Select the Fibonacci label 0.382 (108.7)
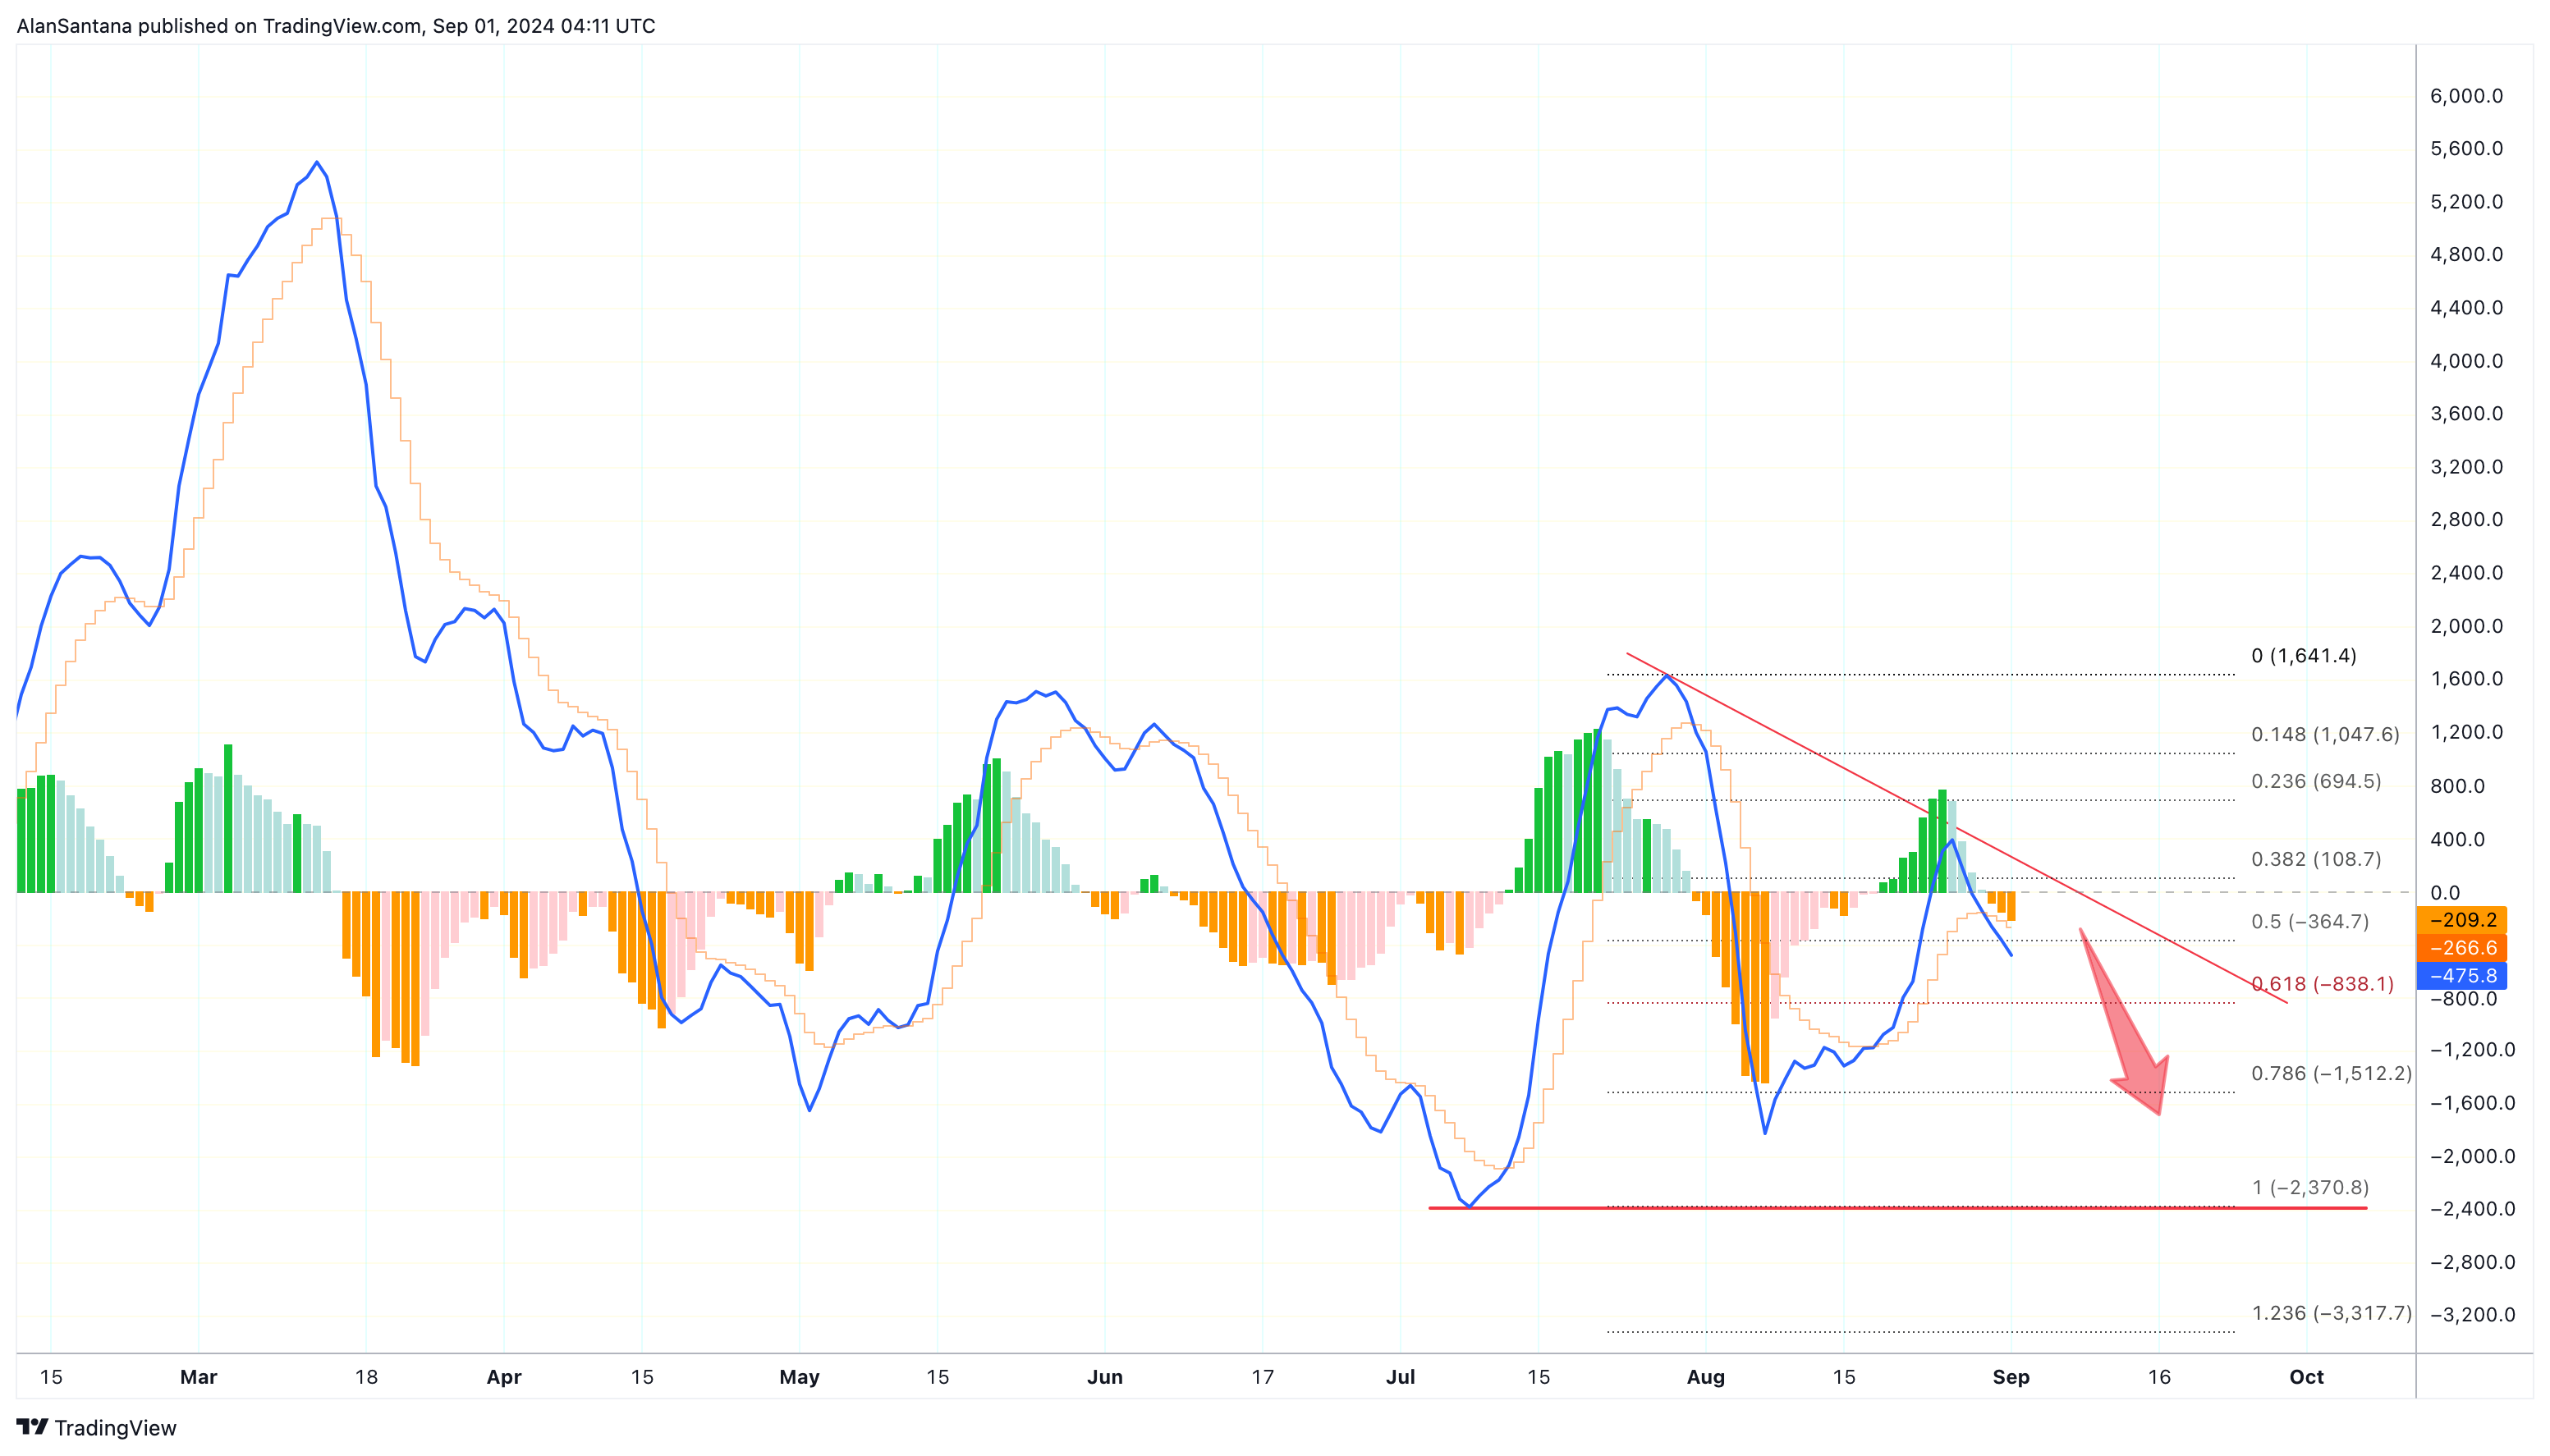This screenshot has height=1456, width=2550. (2316, 859)
